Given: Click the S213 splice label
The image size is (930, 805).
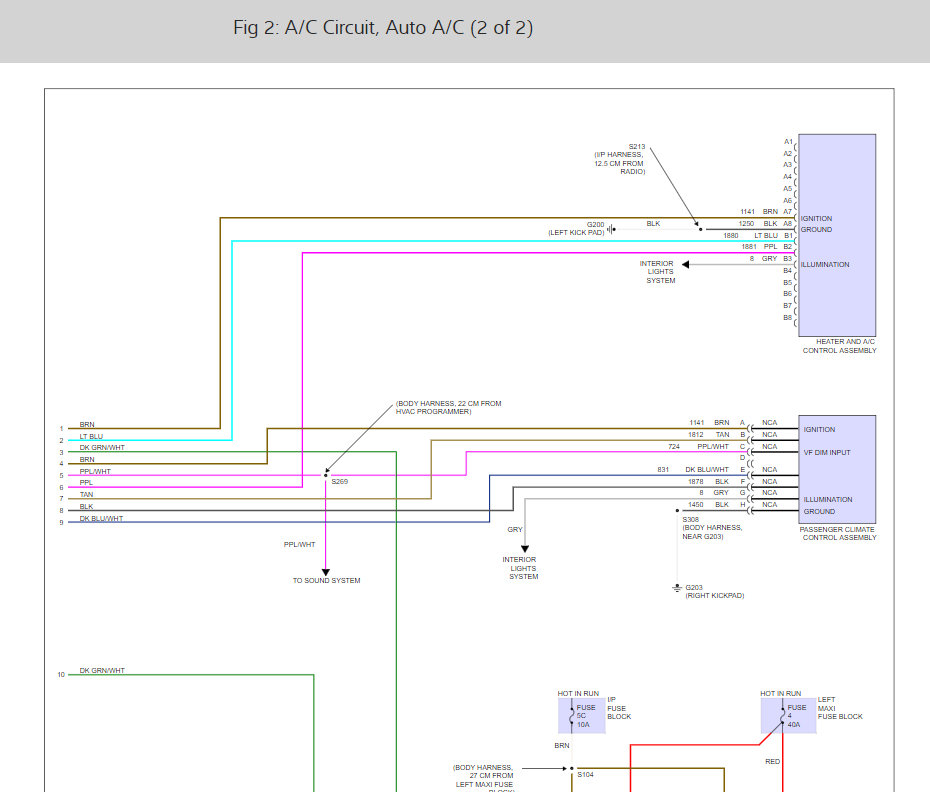Looking at the screenshot, I should point(637,147).
